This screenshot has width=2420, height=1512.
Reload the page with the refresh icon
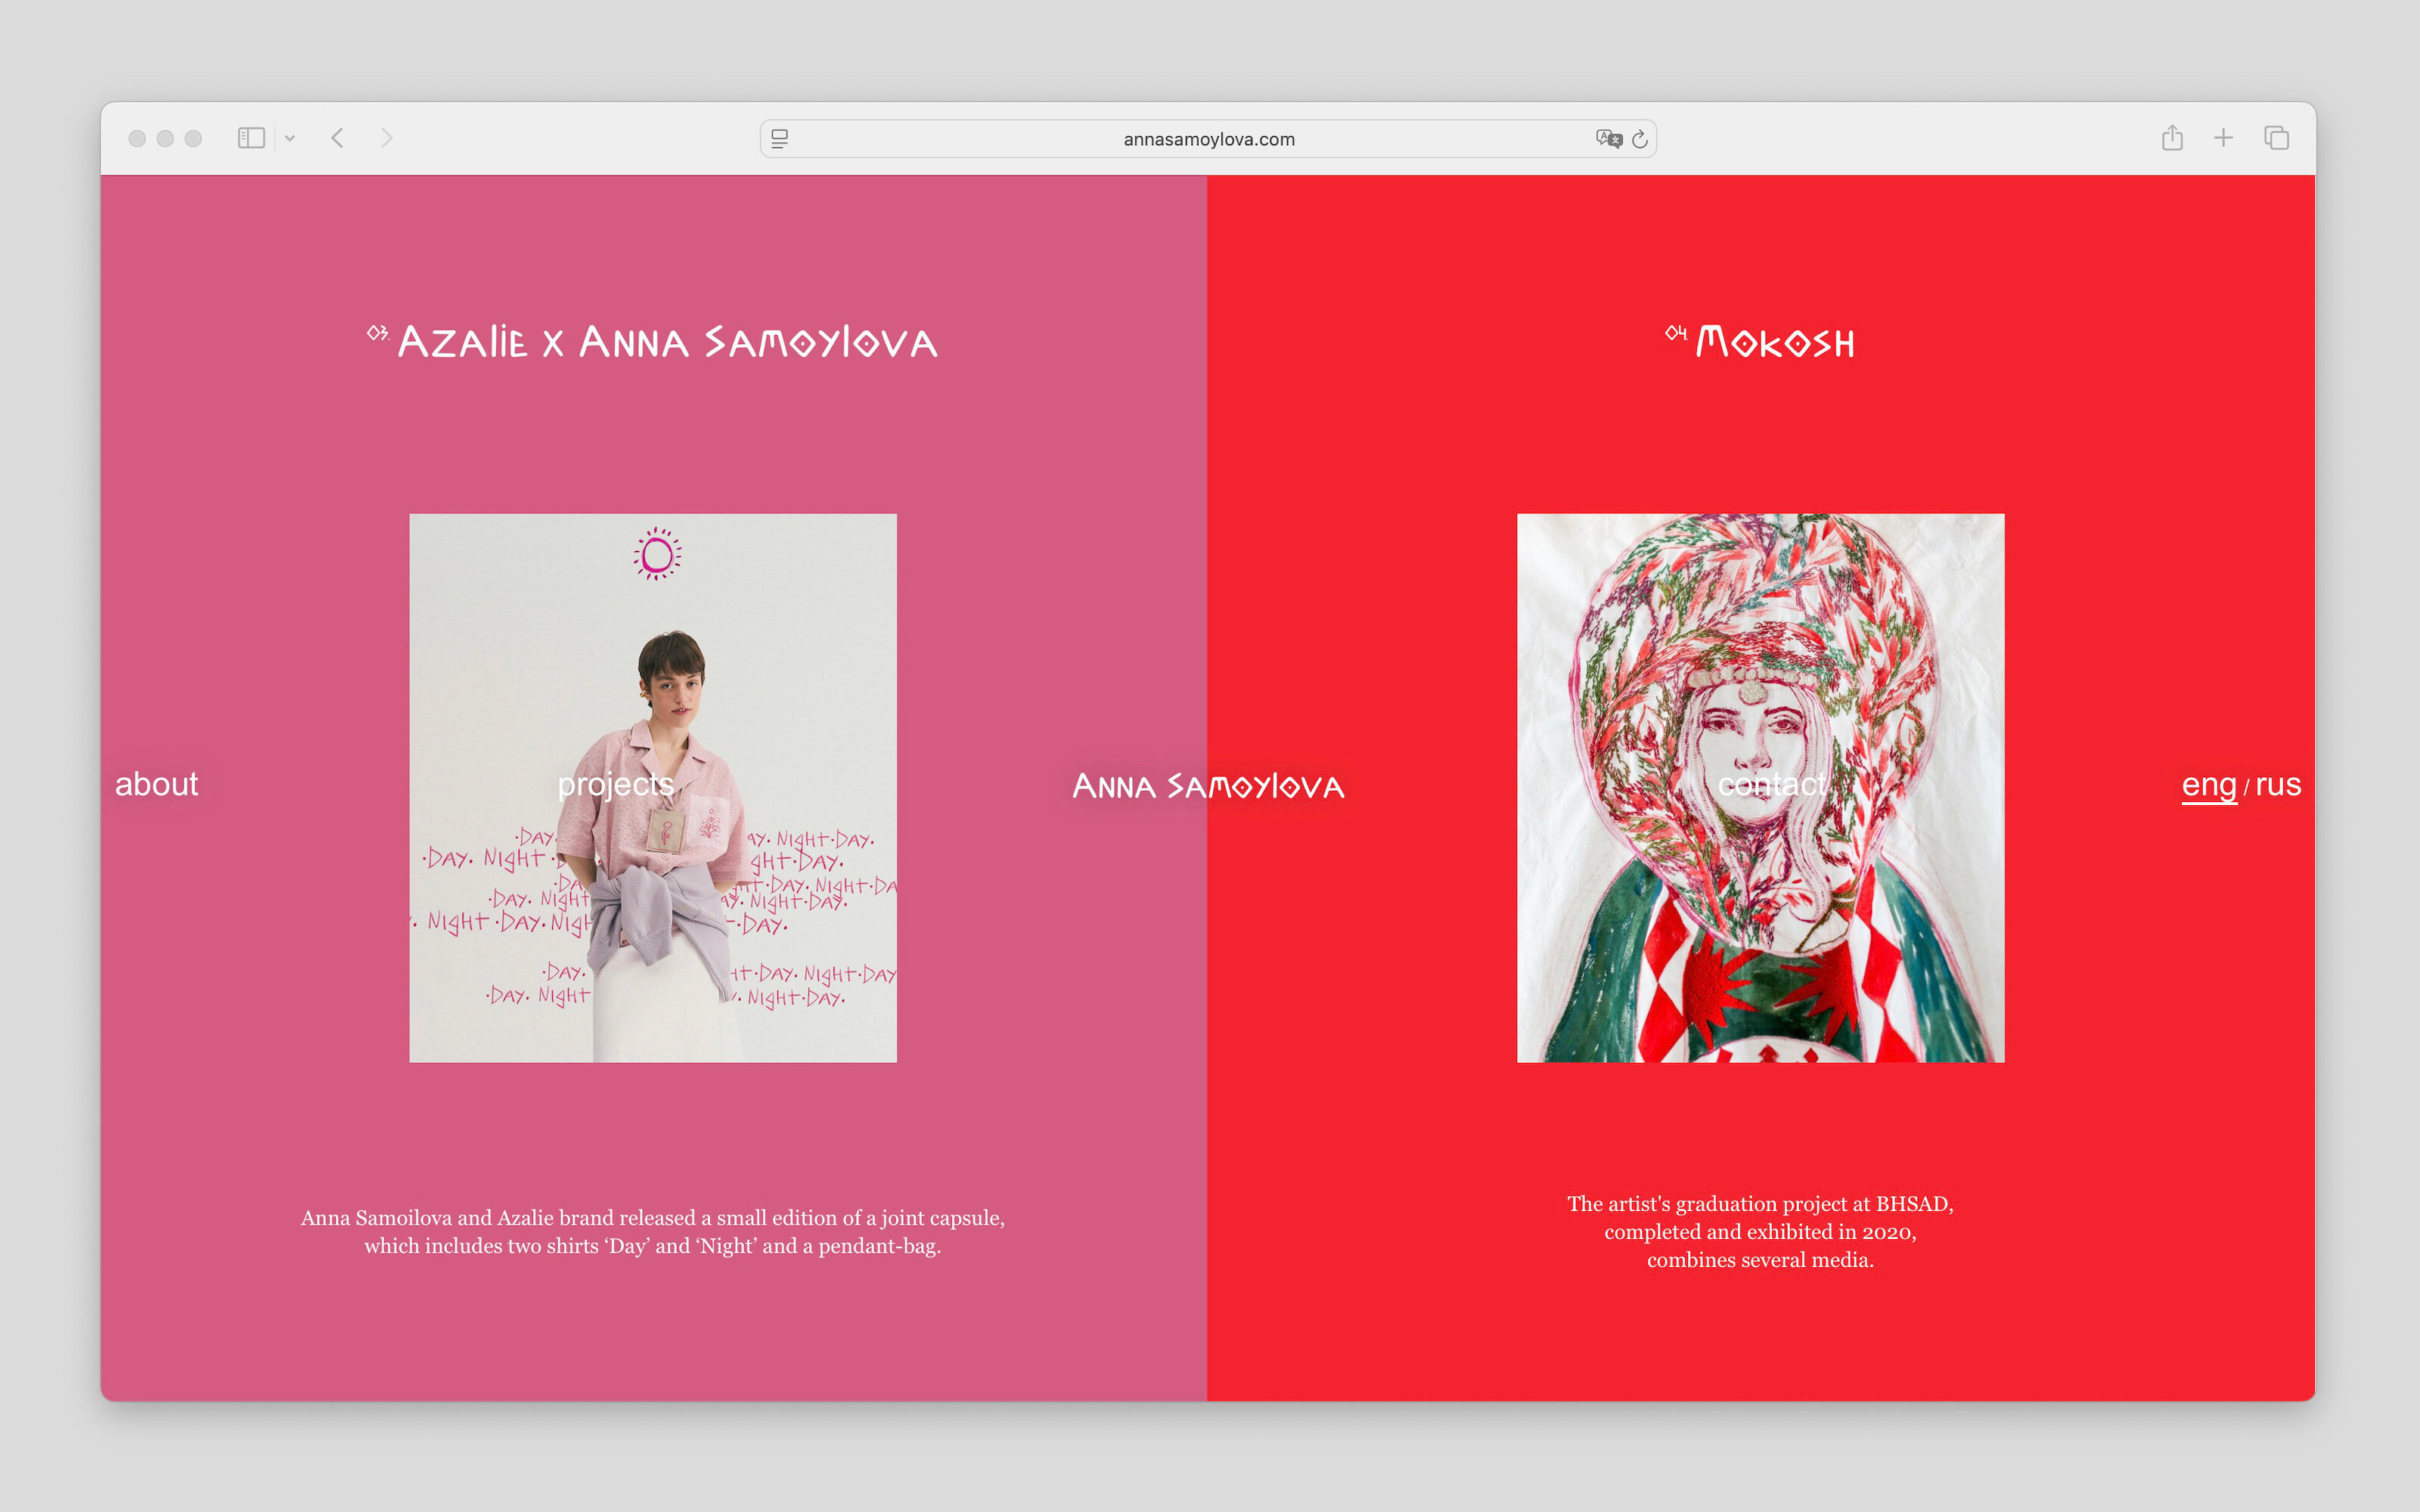(x=1640, y=139)
